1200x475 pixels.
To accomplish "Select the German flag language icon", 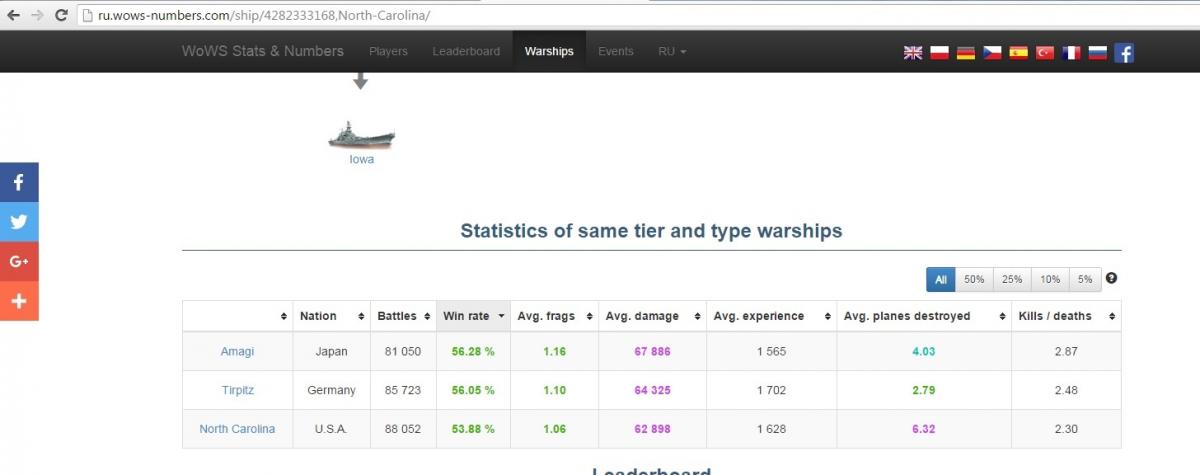I will click(966, 53).
